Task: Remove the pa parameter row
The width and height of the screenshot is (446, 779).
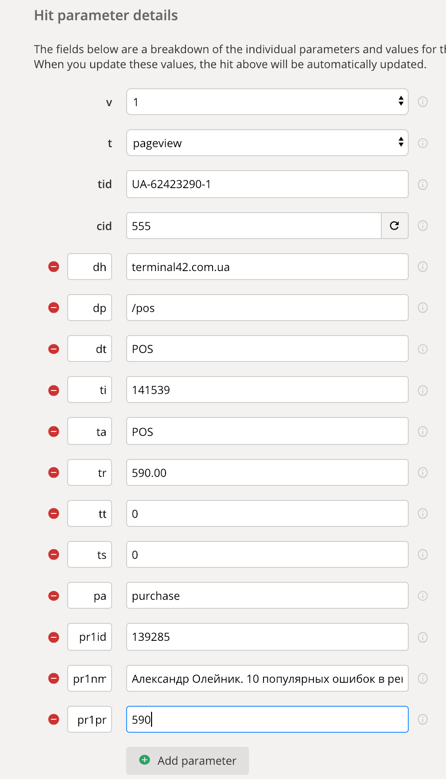Action: (54, 596)
